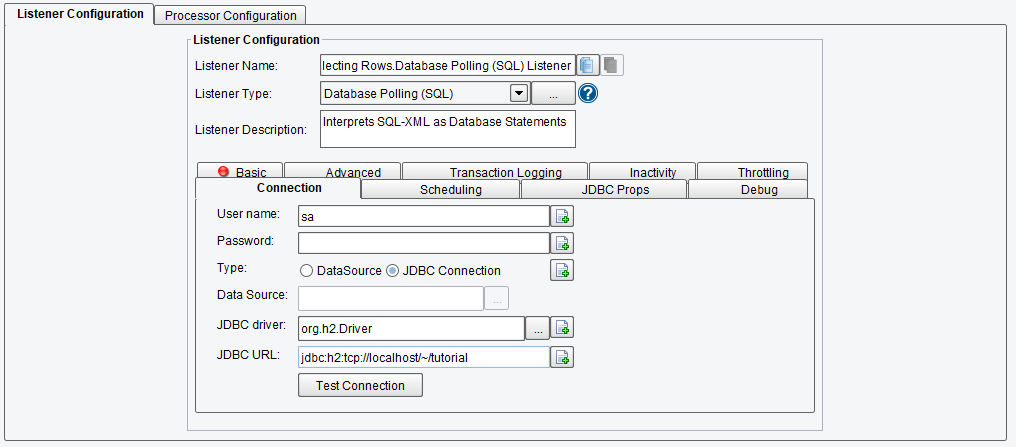
Task: Select the JDBC Connection radio button
Action: tap(393, 271)
